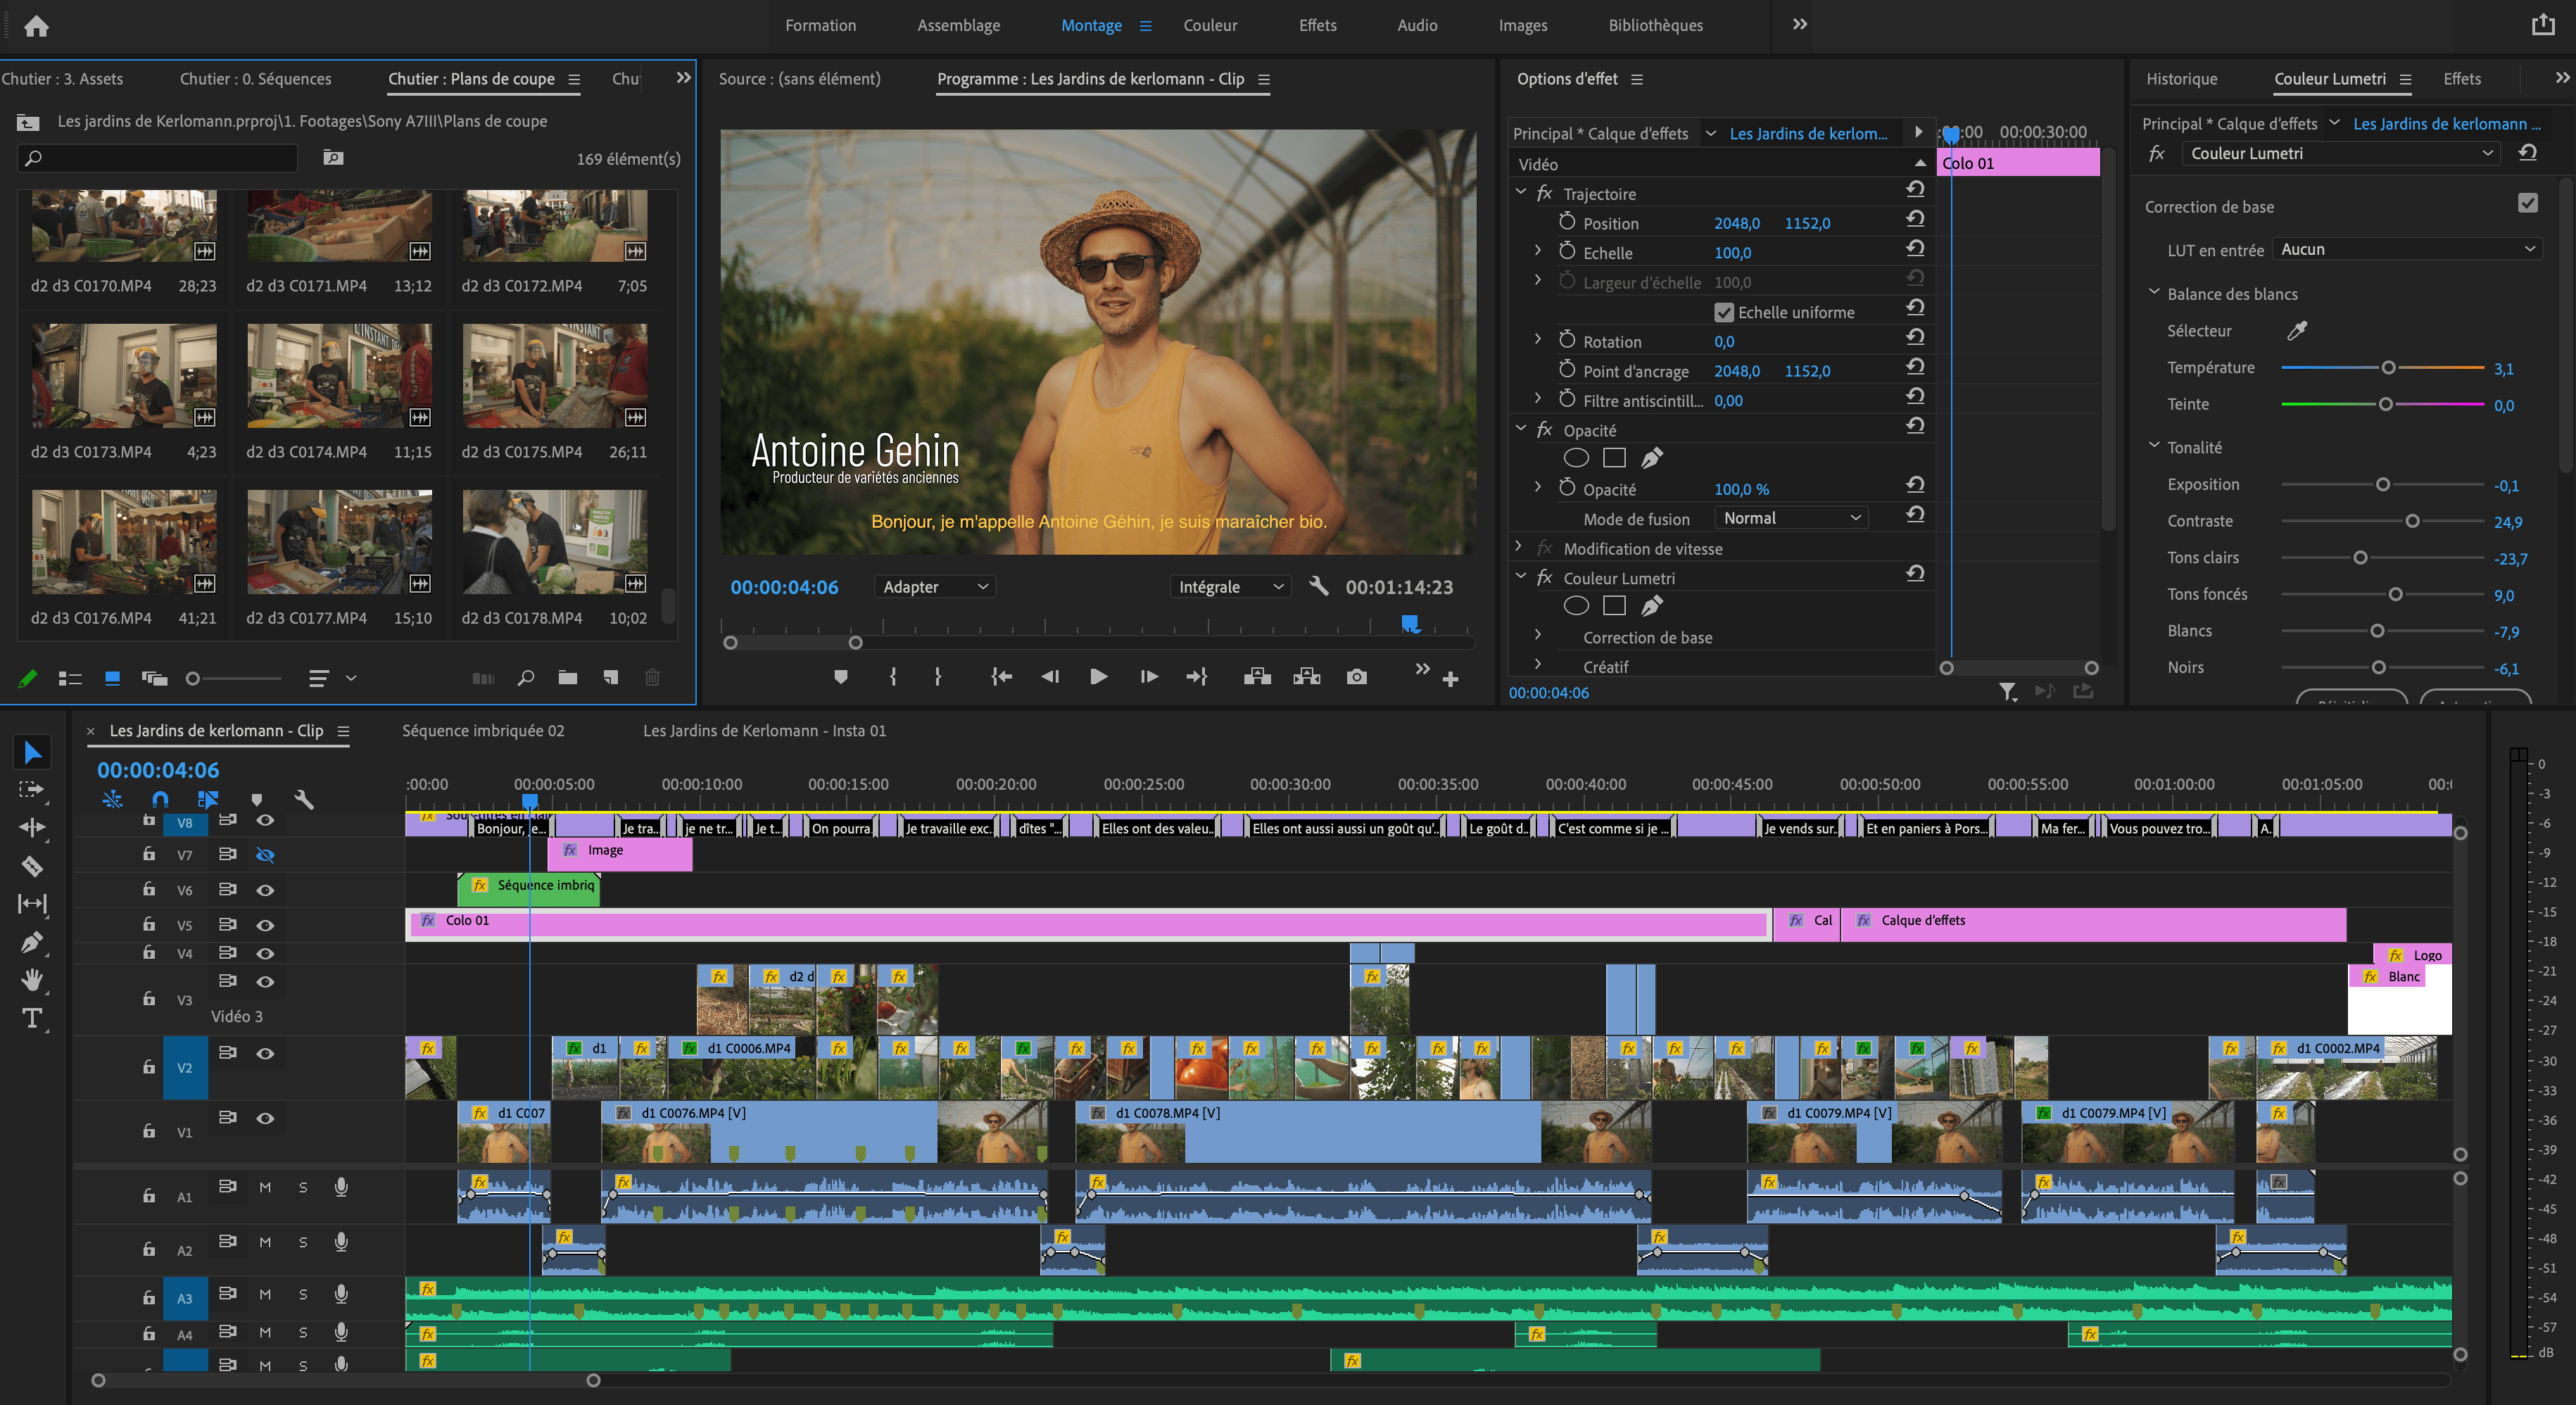
Task: Select the d2 d3 C0175.MP4 thumbnail
Action: click(555, 376)
